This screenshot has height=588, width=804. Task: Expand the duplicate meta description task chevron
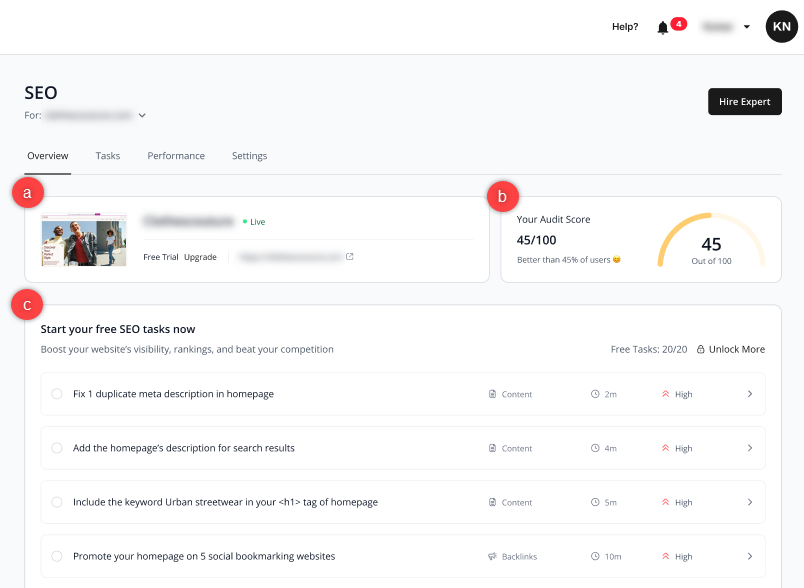coord(750,394)
